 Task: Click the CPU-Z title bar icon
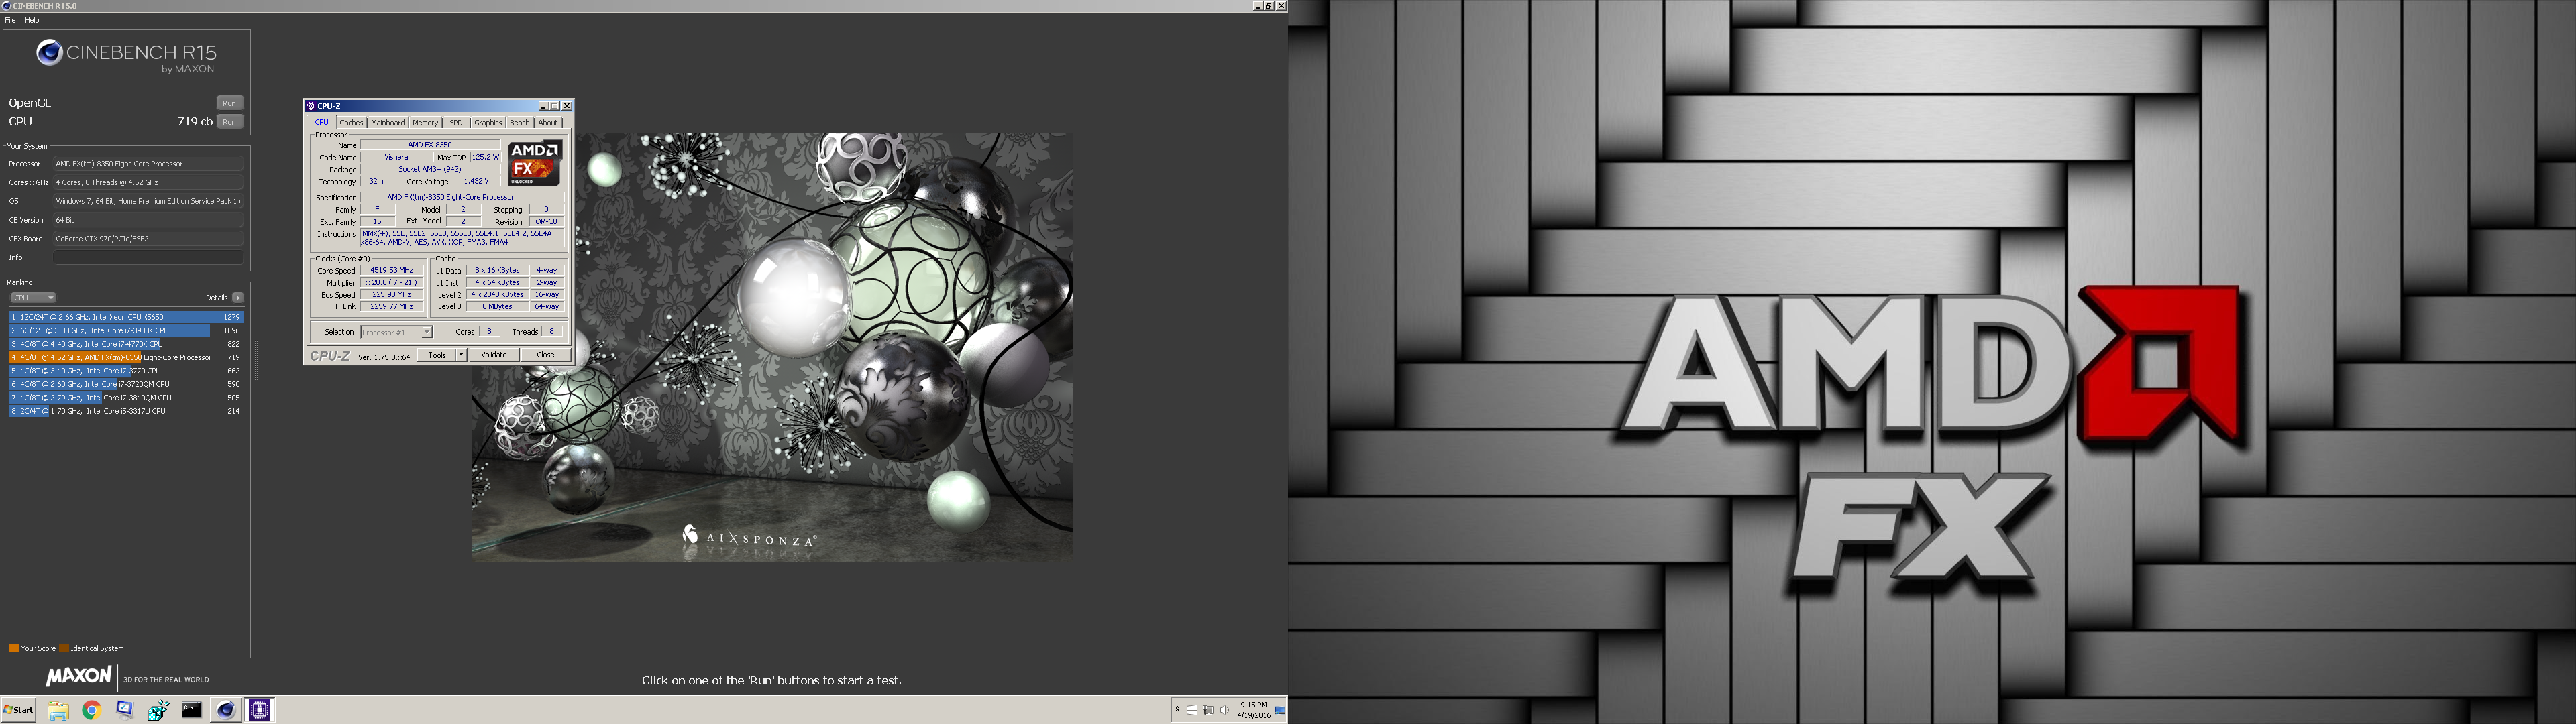pyautogui.click(x=312, y=106)
